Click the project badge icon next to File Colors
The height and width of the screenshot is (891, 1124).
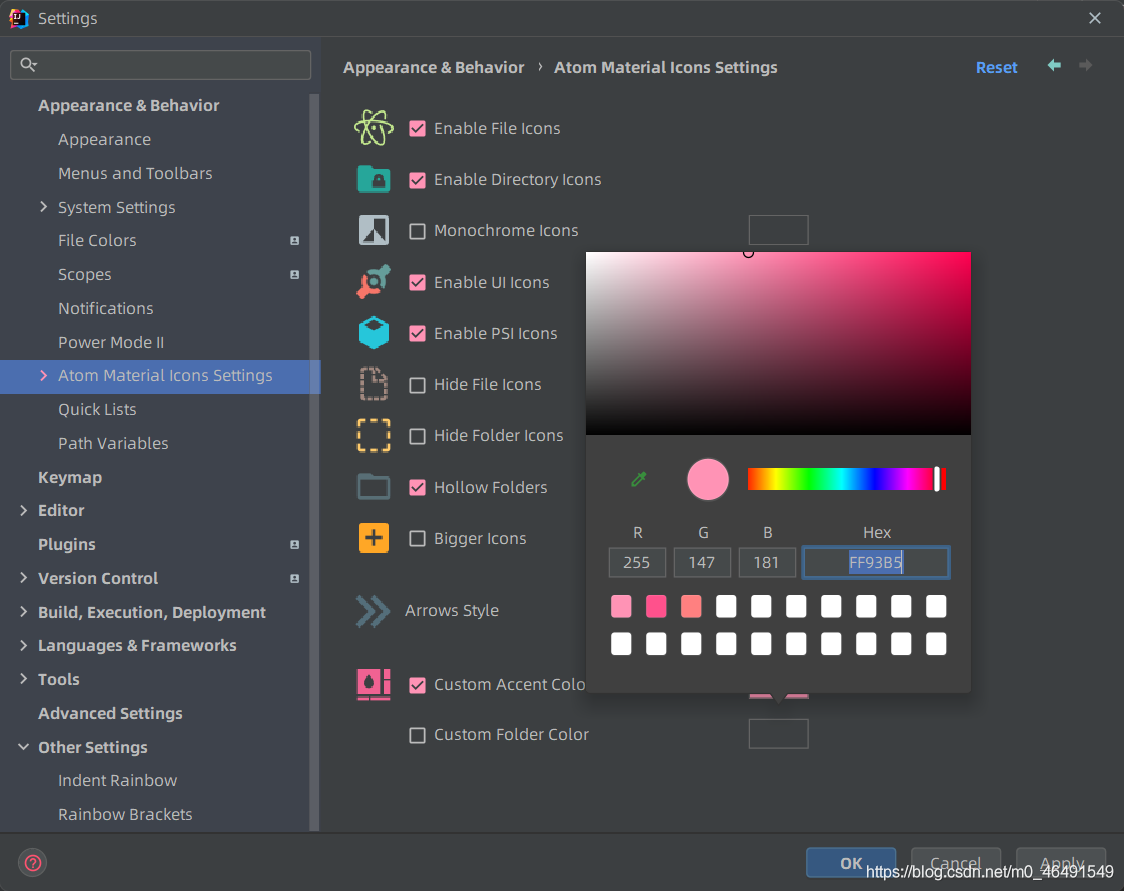pyautogui.click(x=295, y=241)
